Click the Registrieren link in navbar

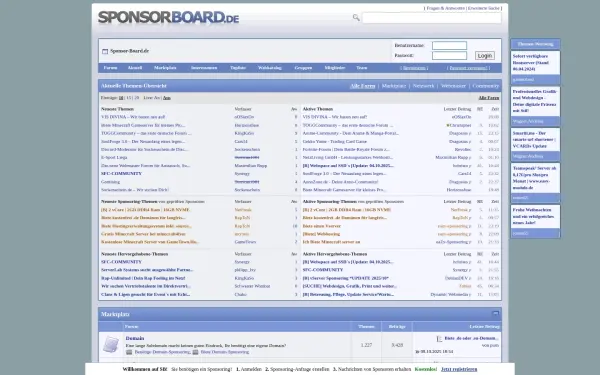coord(414,68)
